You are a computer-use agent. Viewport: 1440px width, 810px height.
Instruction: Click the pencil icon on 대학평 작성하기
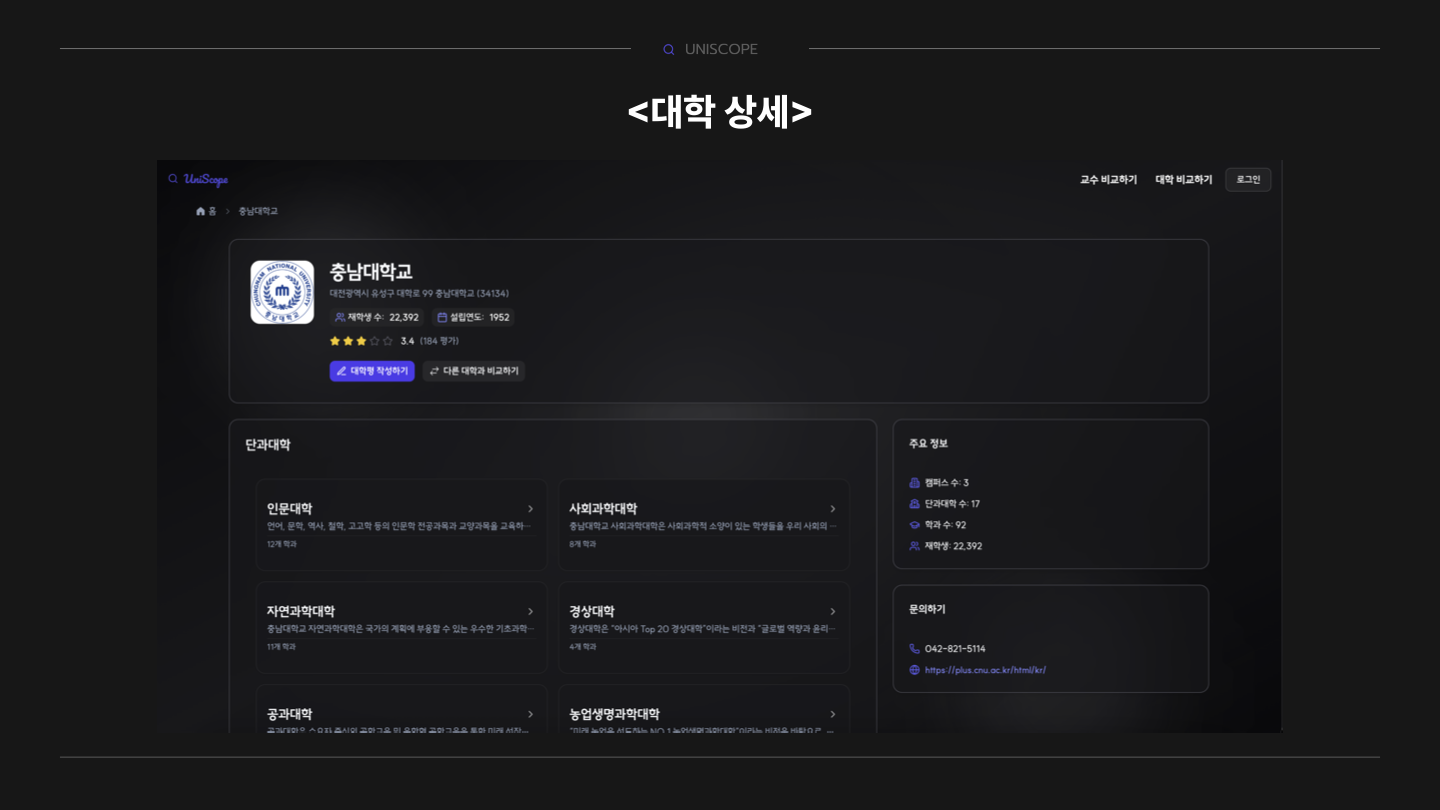click(341, 371)
